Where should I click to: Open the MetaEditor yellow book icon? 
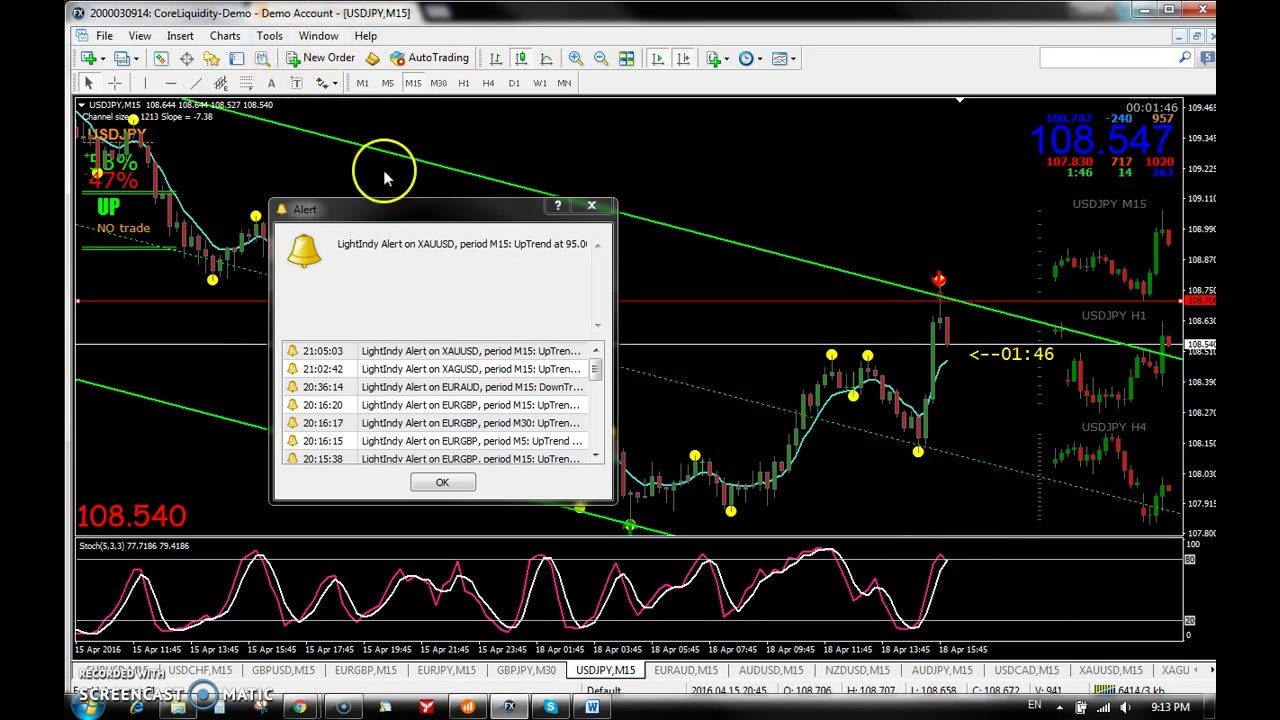[x=372, y=59]
